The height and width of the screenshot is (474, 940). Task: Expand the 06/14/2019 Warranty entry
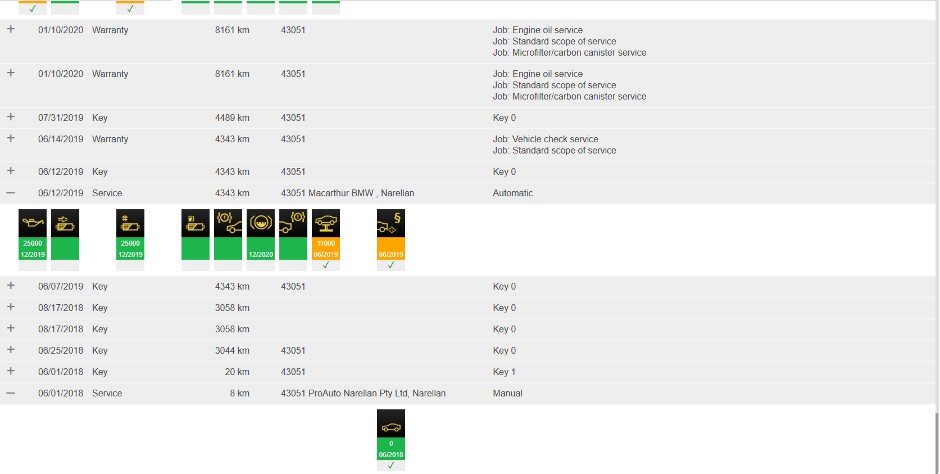coord(10,138)
